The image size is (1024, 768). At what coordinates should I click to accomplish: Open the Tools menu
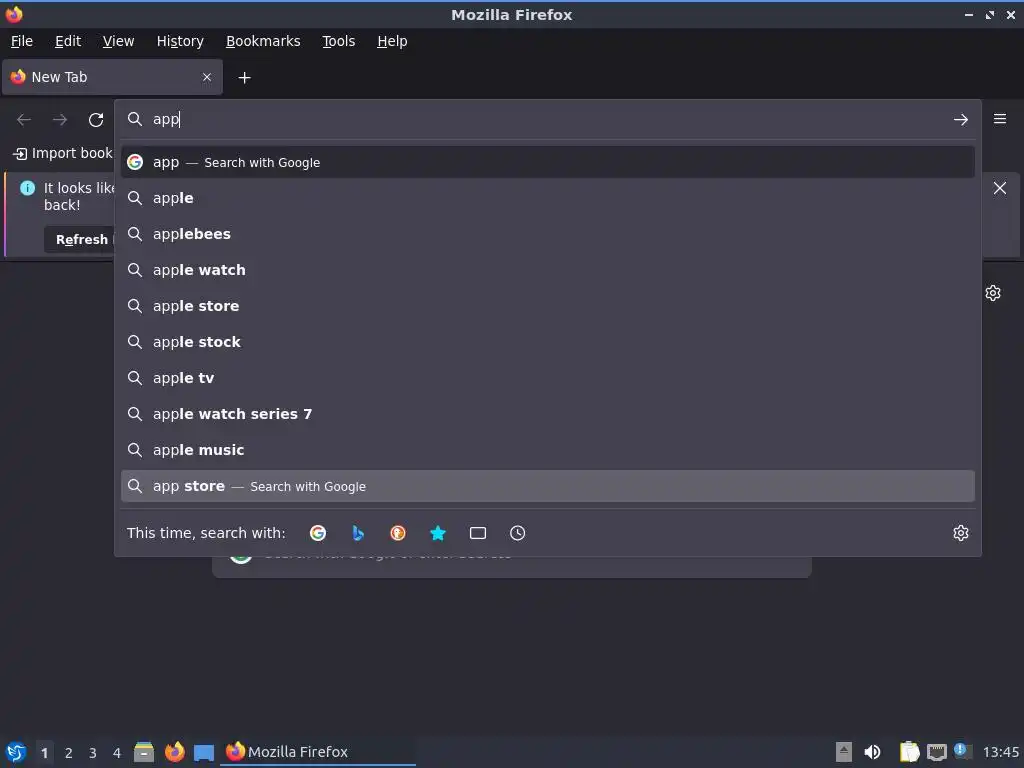click(338, 41)
